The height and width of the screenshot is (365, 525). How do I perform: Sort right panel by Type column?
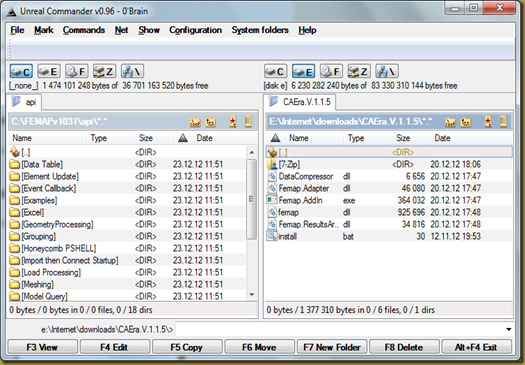tap(367, 138)
